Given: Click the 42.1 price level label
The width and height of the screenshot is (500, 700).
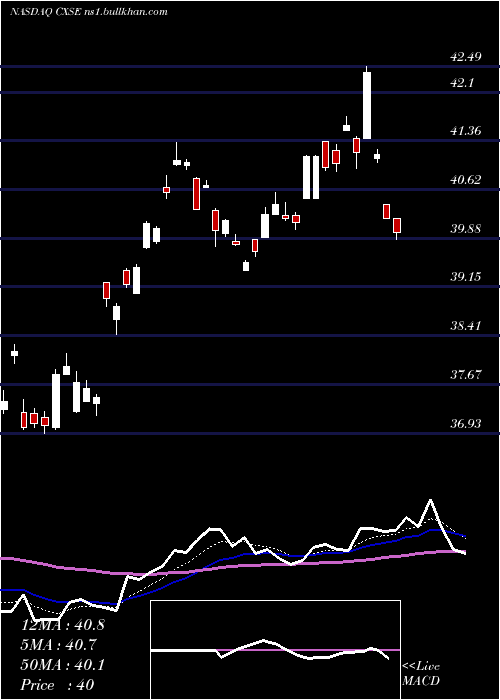Looking at the screenshot, I should pyautogui.click(x=462, y=83).
